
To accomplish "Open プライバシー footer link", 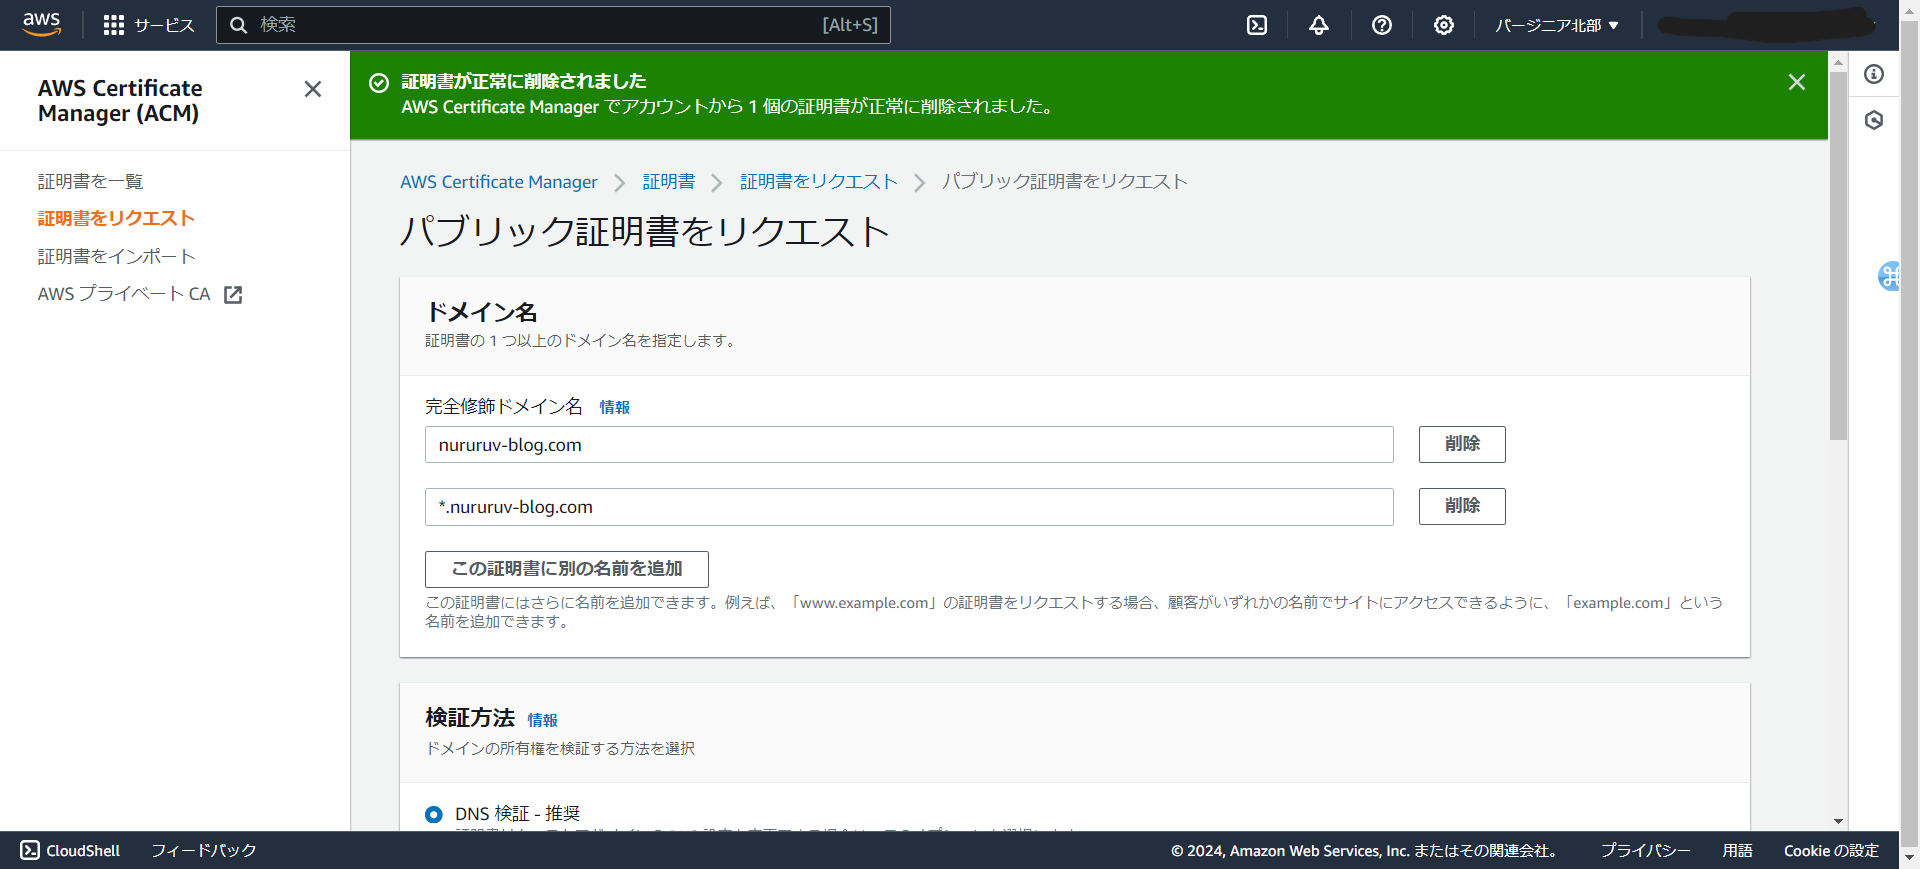I will (x=1645, y=850).
